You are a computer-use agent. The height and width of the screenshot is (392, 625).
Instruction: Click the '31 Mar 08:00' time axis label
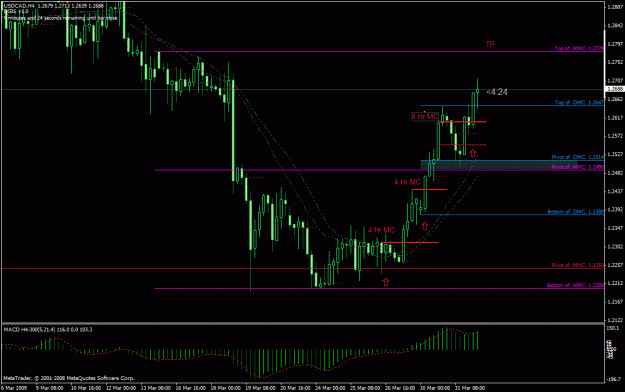[x=470, y=388]
